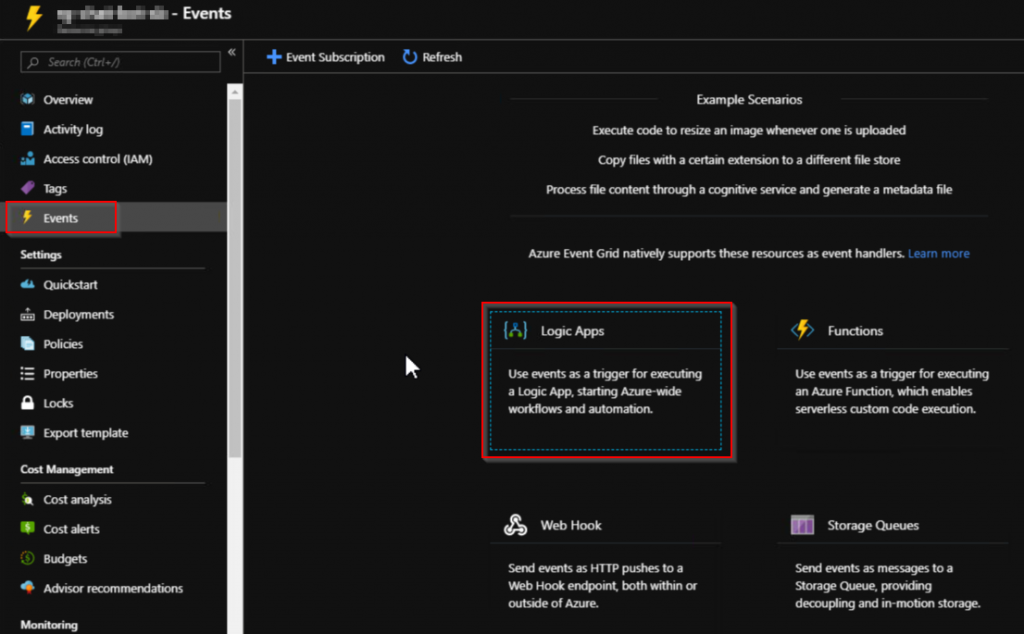Click the Quickstart cloud icon
The image size is (1024, 634).
[x=27, y=284]
